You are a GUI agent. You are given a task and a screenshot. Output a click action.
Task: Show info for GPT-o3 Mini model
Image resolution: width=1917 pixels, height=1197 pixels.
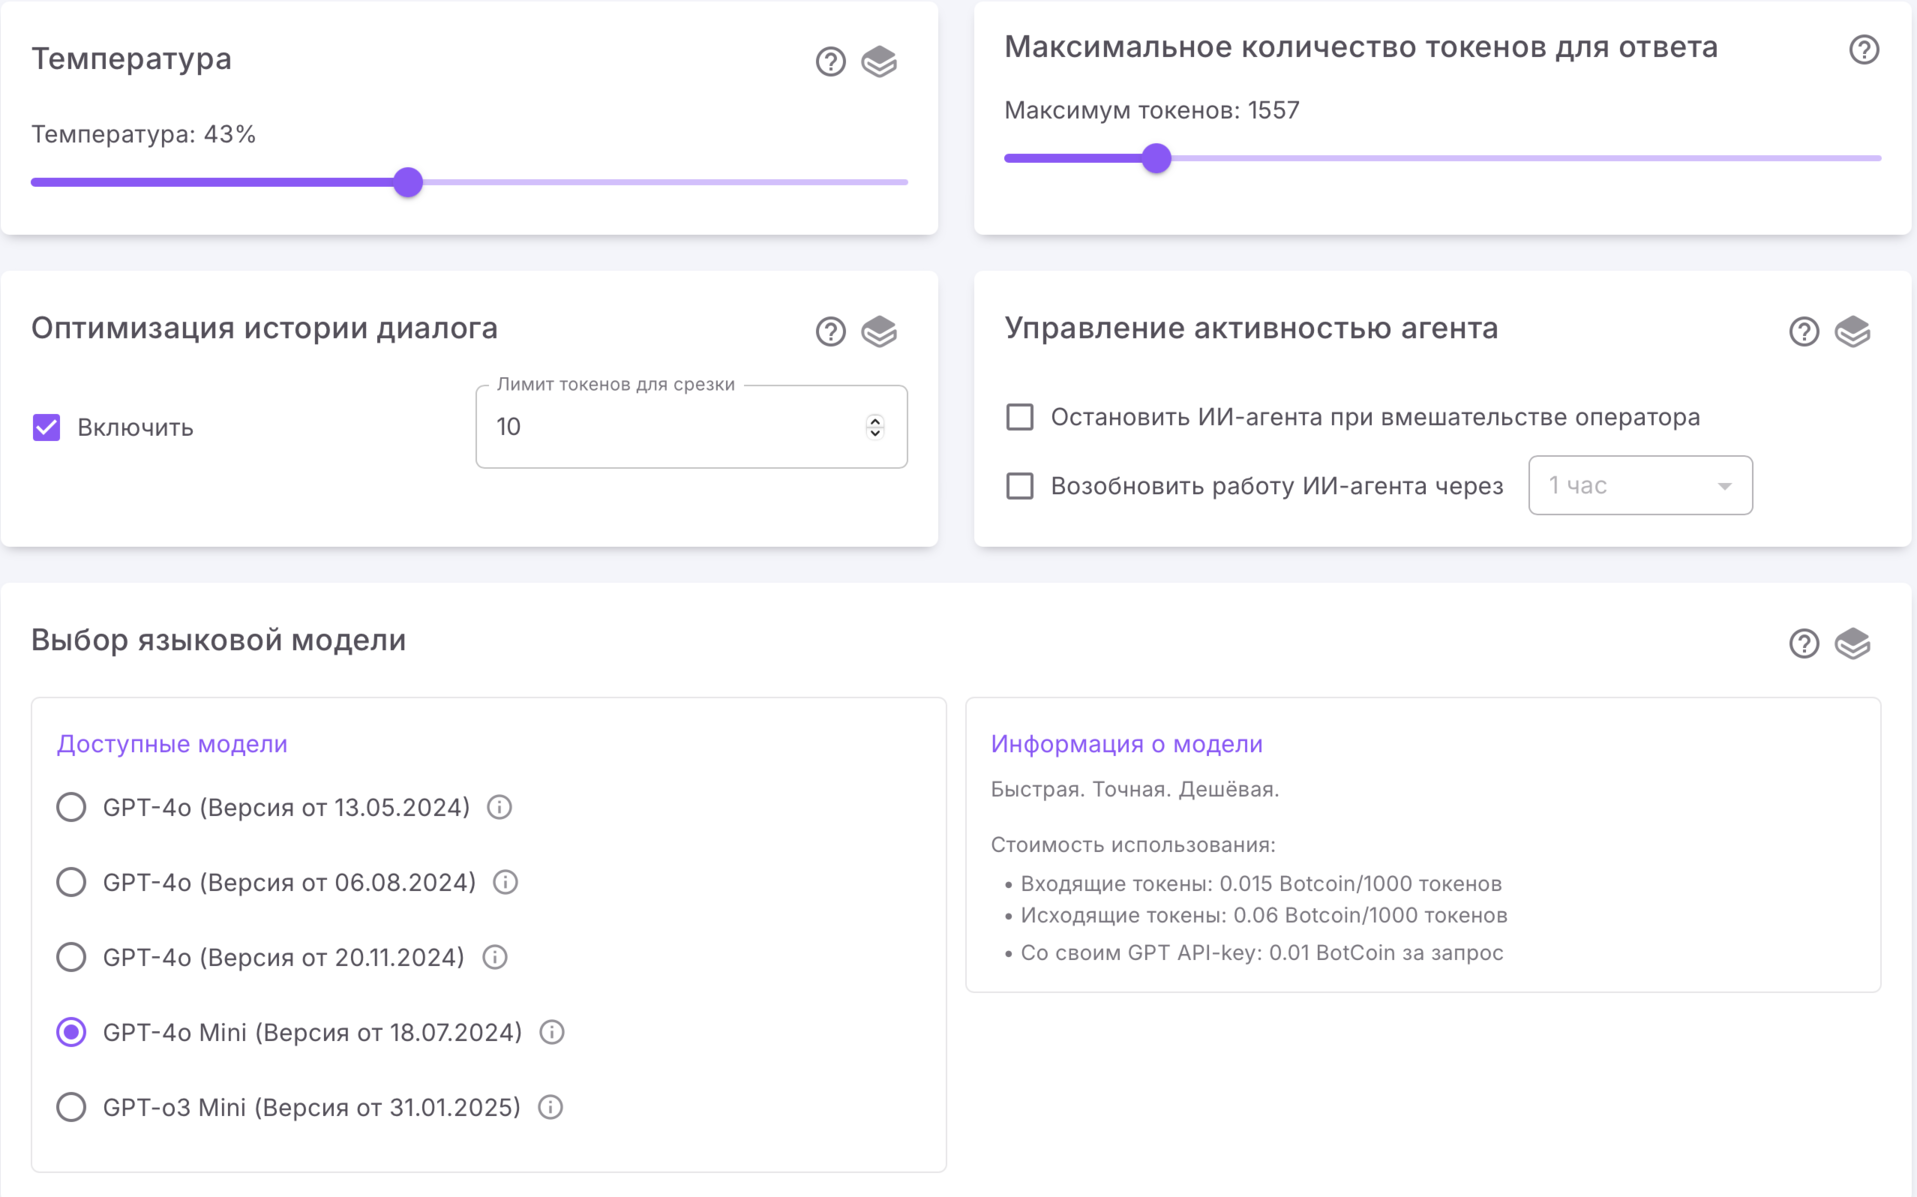click(x=550, y=1107)
